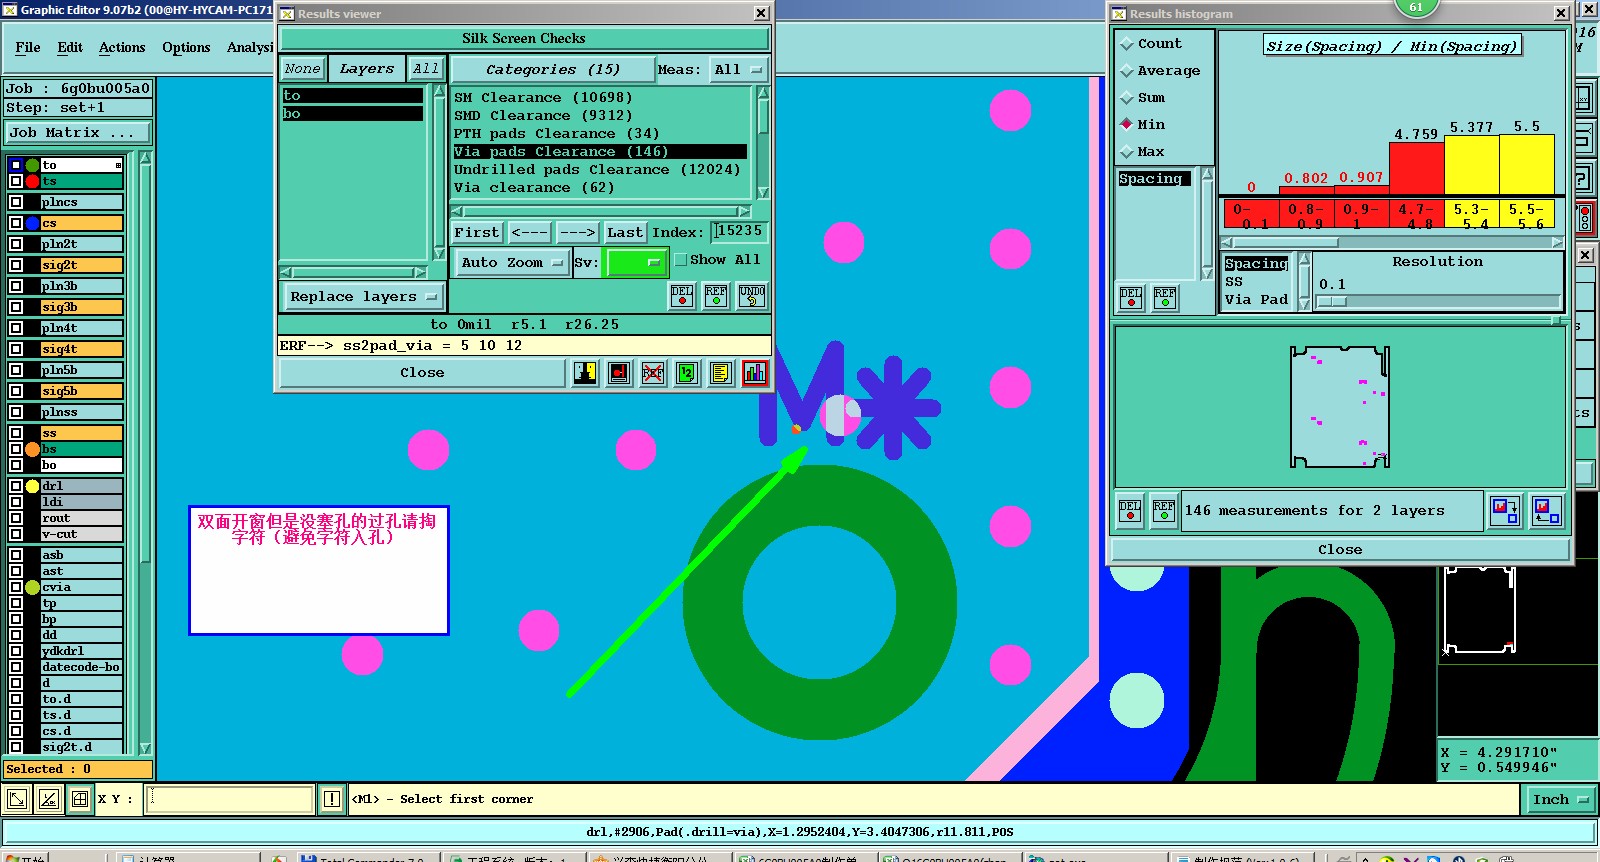
Task: Toggle checkbox for rout layer
Action: pyautogui.click(x=16, y=518)
